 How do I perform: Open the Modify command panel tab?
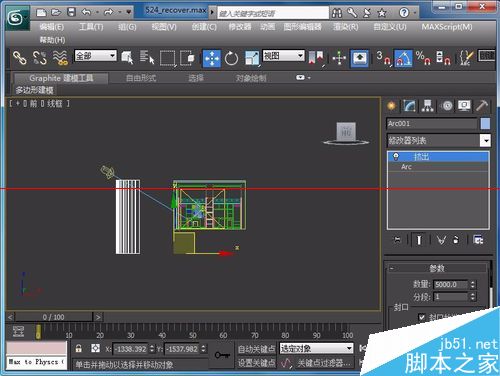(409, 106)
